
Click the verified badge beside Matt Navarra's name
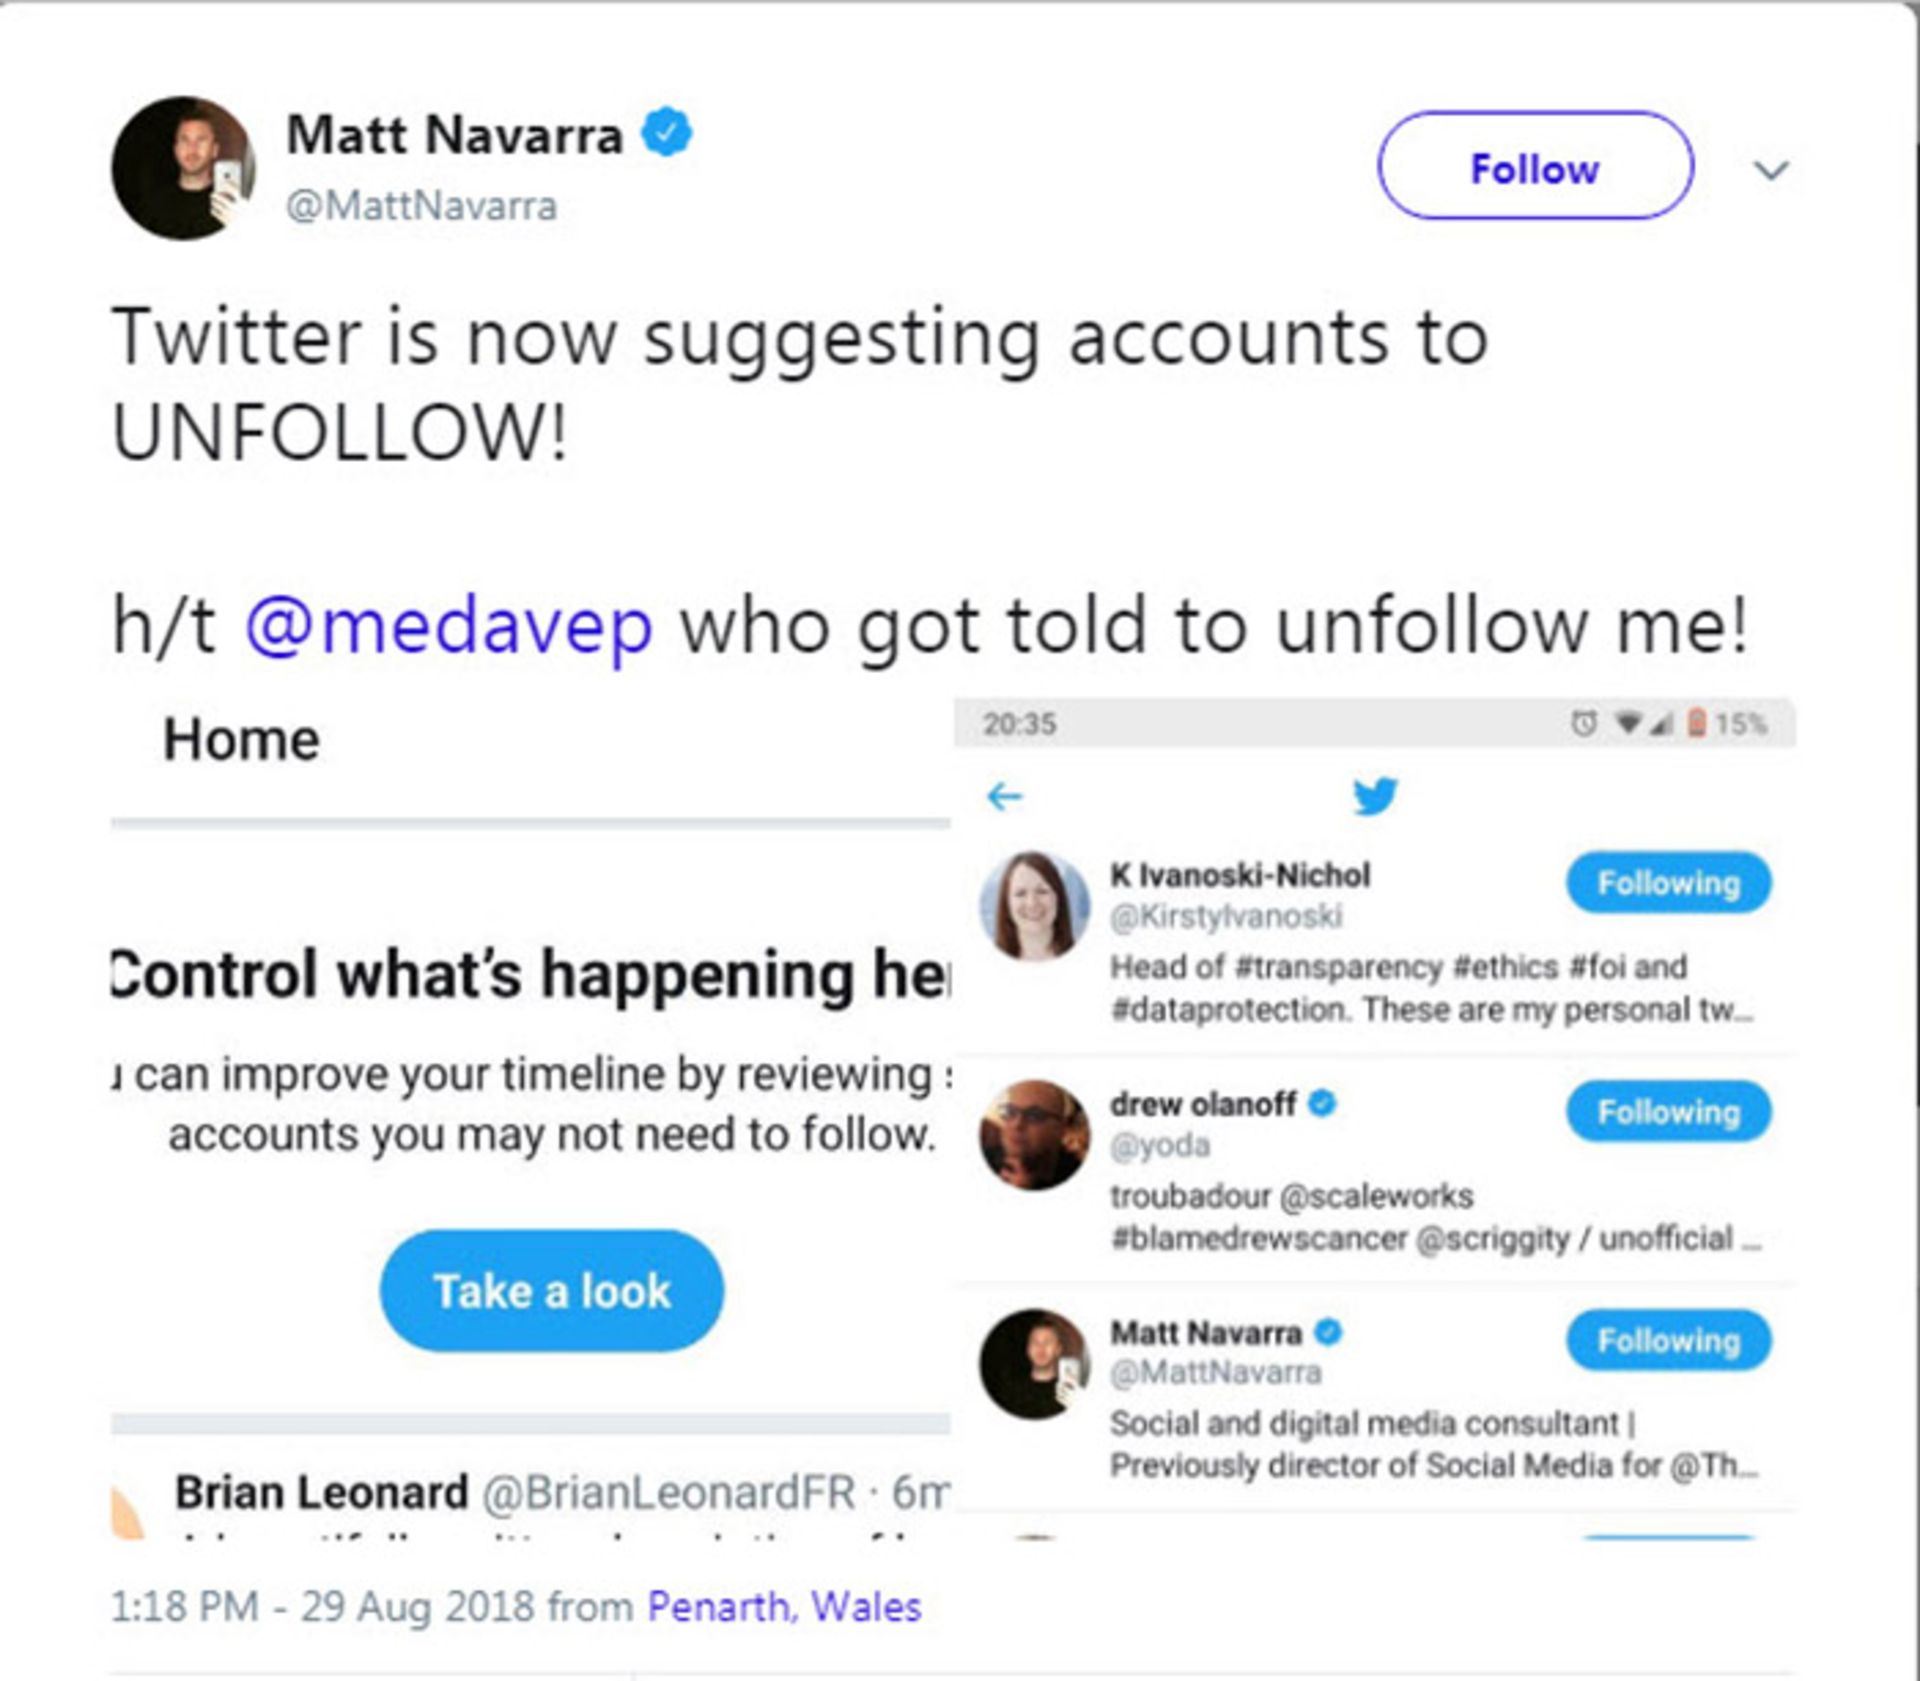[667, 133]
